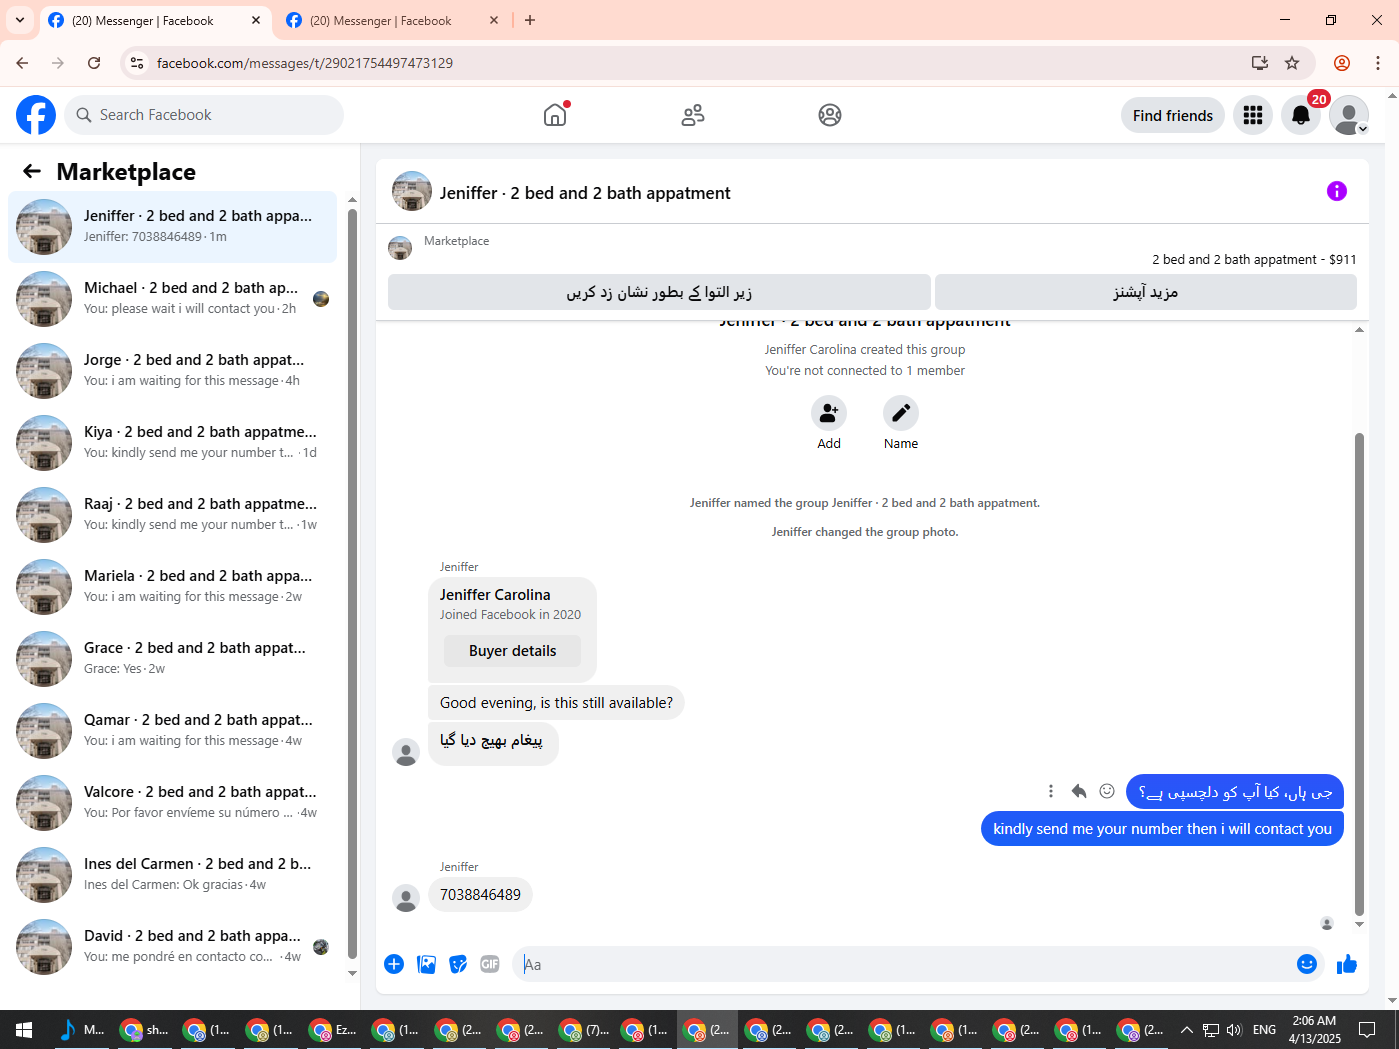This screenshot has height=1049, width=1399.
Task: Show hidden system tray icons
Action: [1186, 1029]
